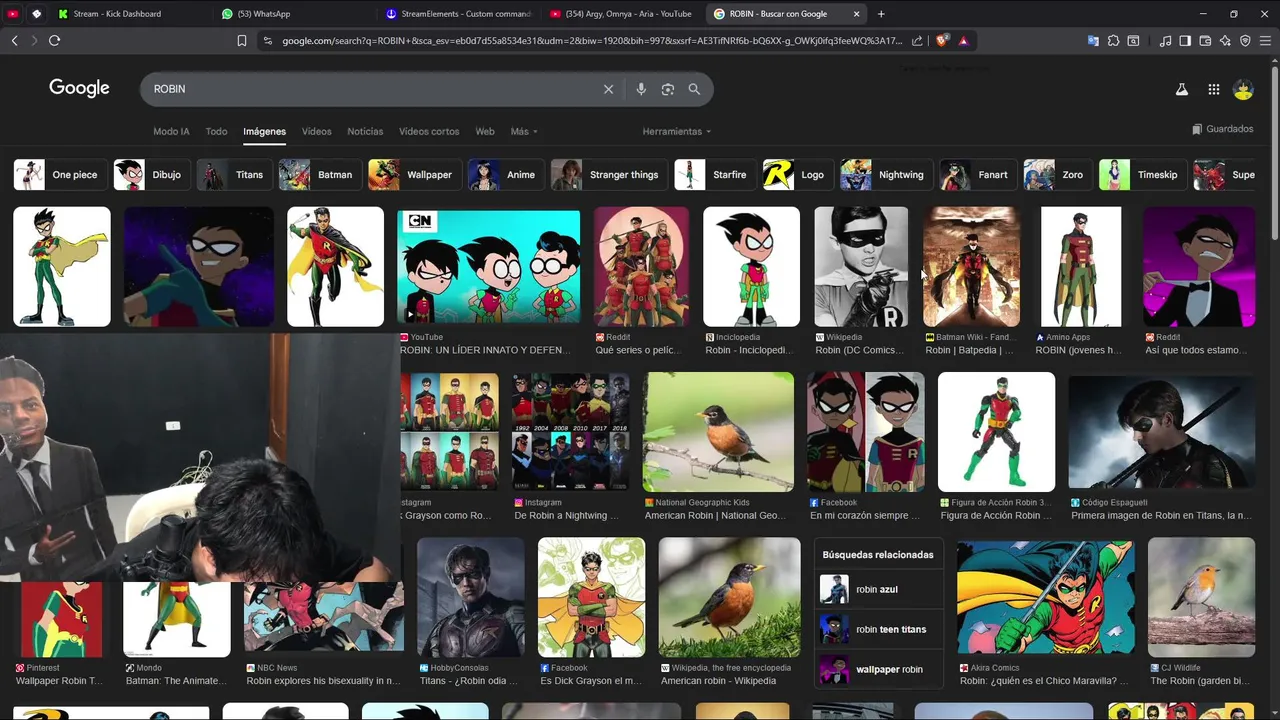Viewport: 1280px width, 720px height.
Task: Filter images by Titans chip
Action: coord(234,175)
